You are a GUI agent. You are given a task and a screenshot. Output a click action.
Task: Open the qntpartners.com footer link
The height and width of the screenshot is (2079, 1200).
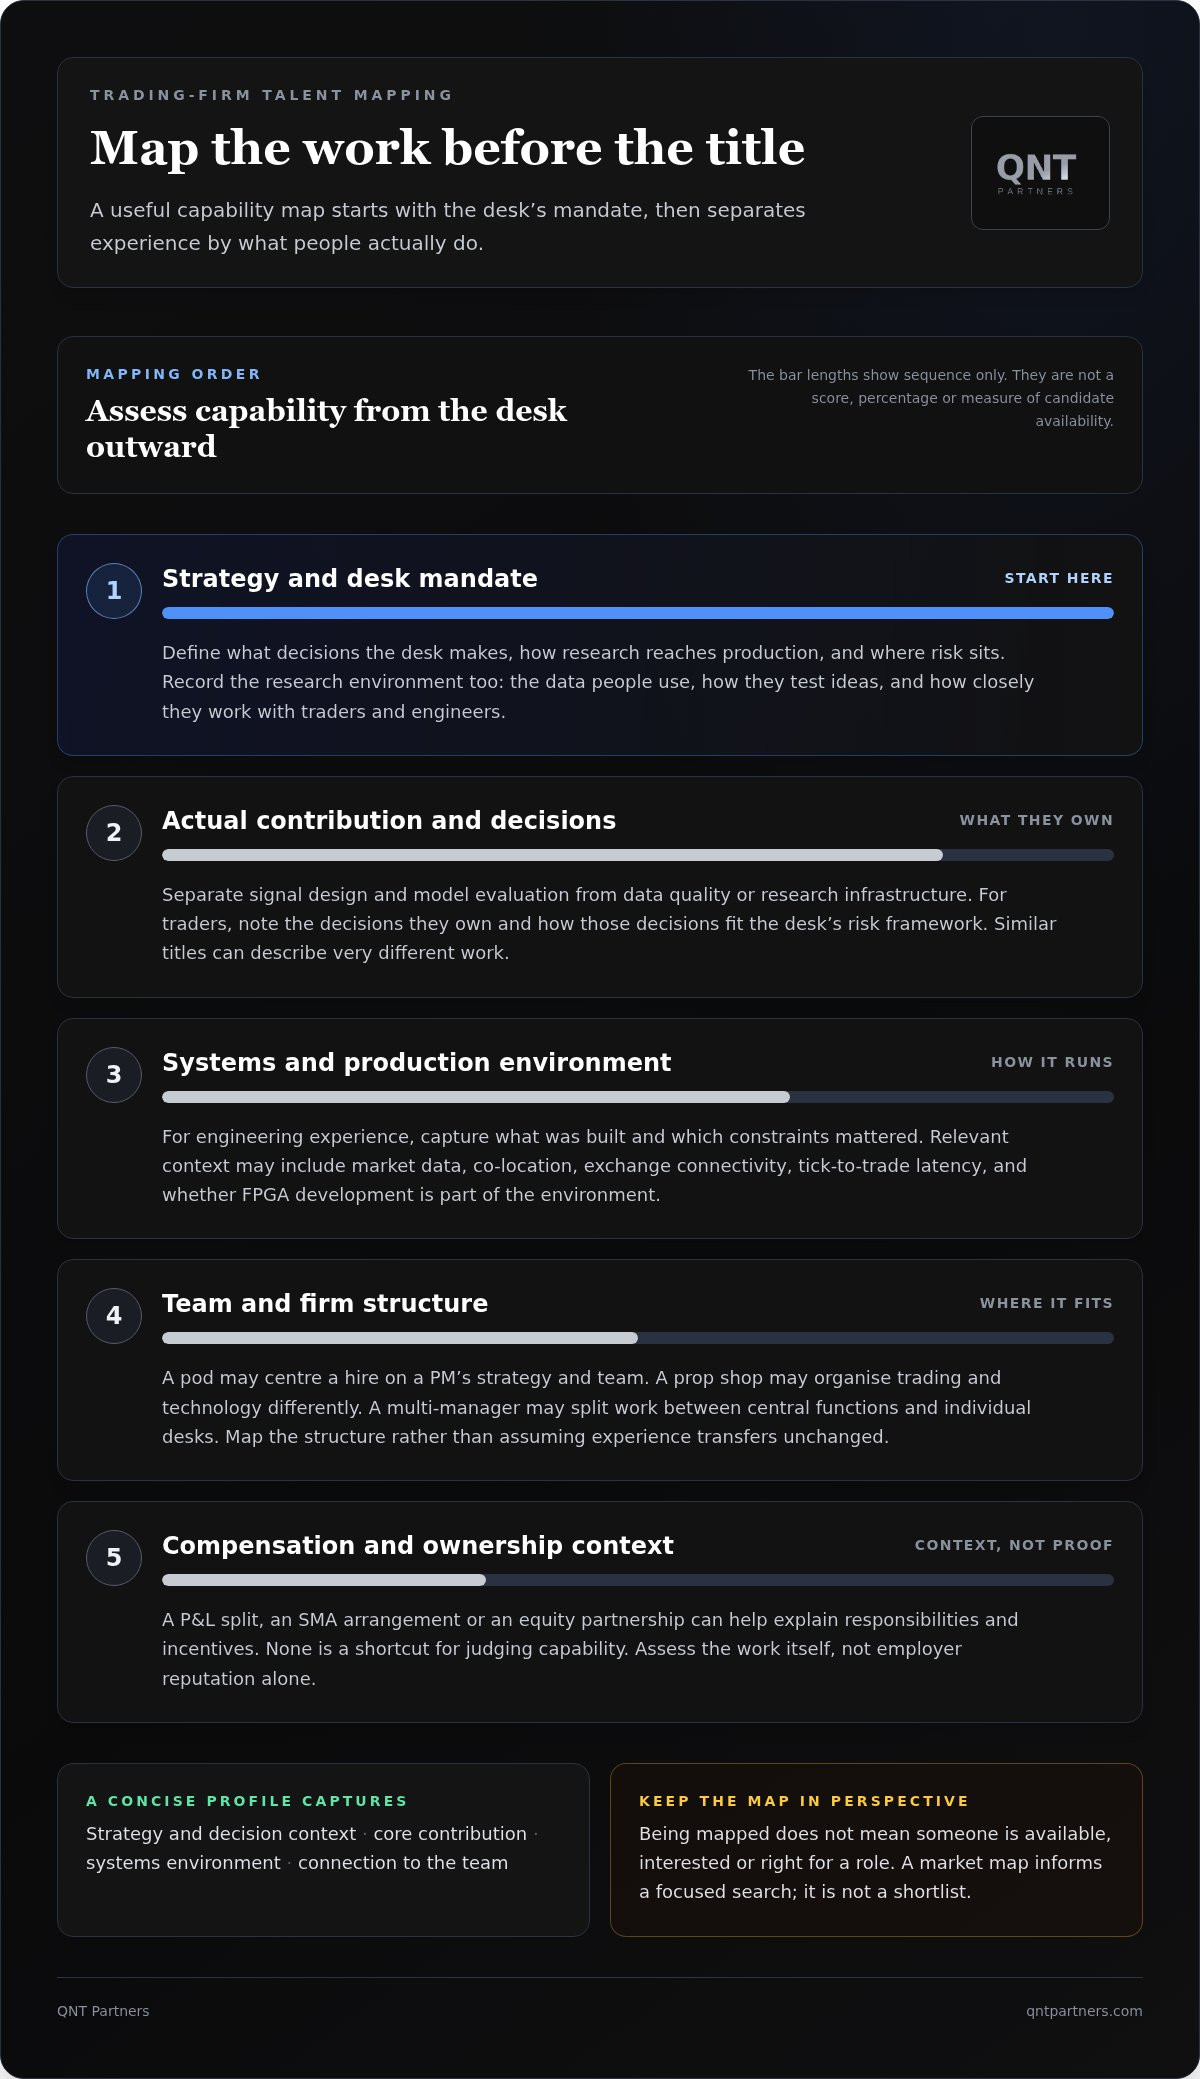point(1084,2011)
